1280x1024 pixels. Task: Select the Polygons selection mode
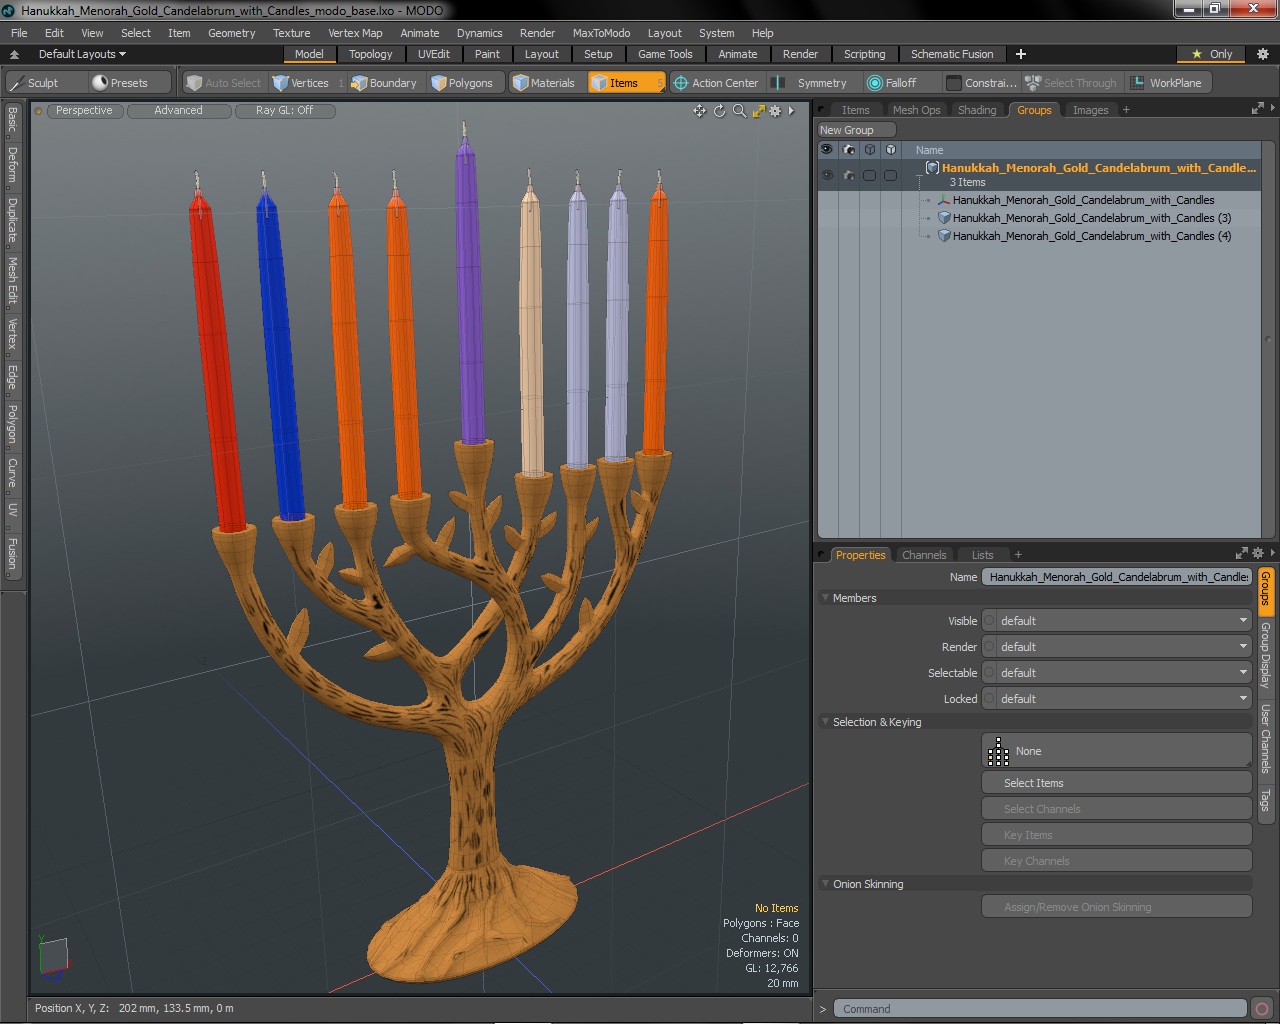tap(462, 83)
